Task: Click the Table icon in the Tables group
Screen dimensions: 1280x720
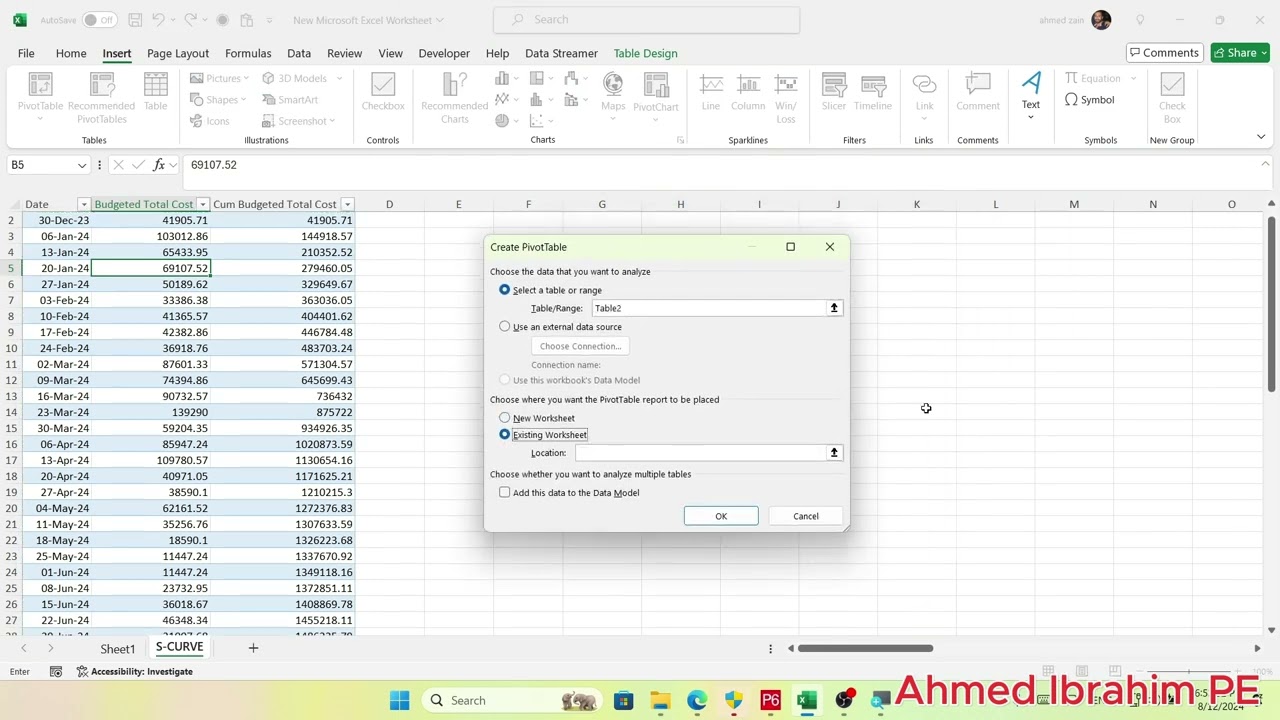Action: click(155, 92)
